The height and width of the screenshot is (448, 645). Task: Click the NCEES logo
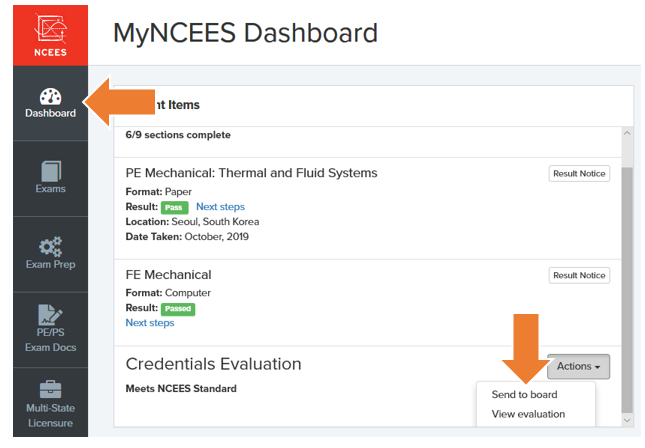(x=43, y=34)
